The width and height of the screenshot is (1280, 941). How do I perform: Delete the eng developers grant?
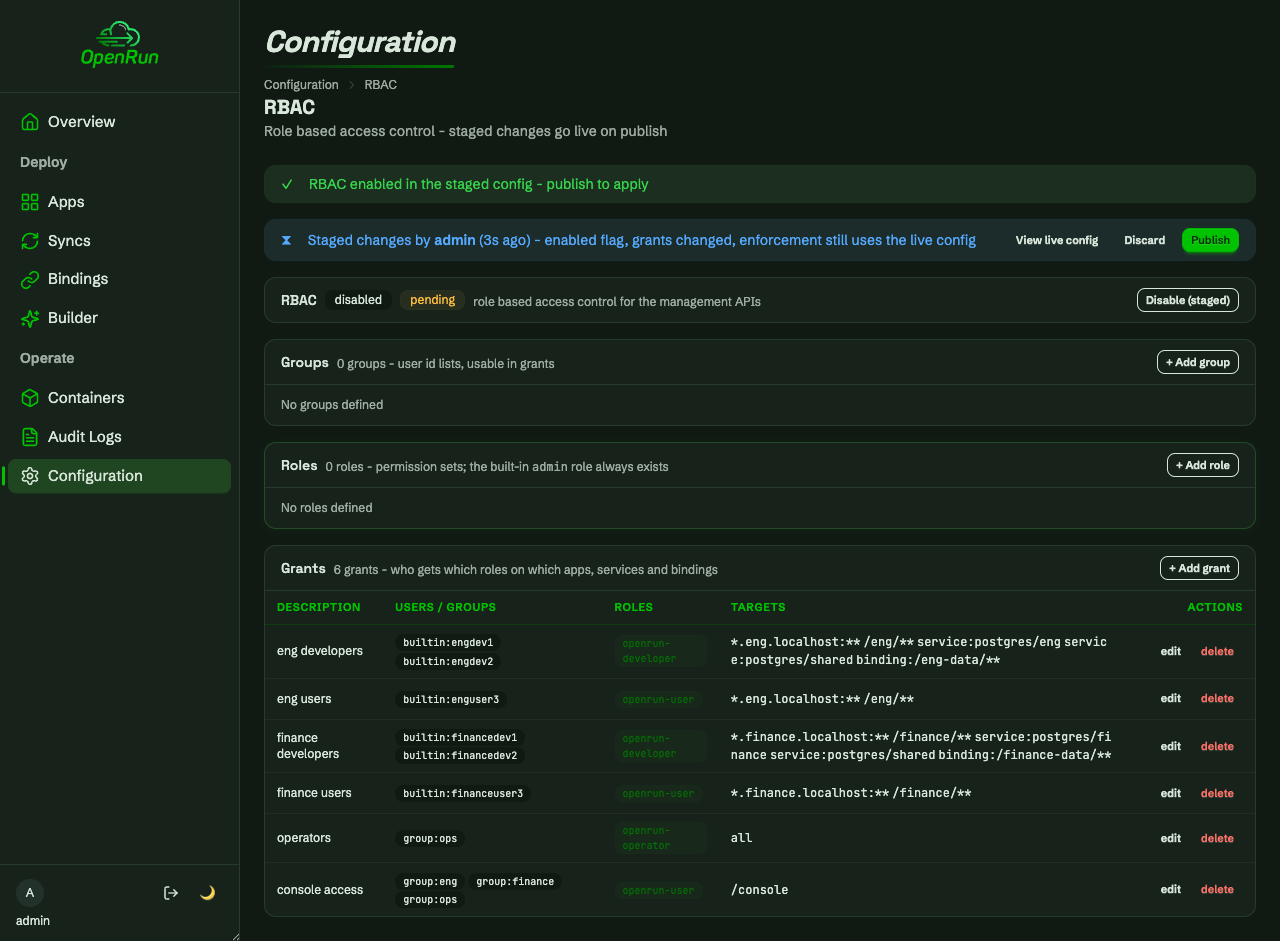1217,651
